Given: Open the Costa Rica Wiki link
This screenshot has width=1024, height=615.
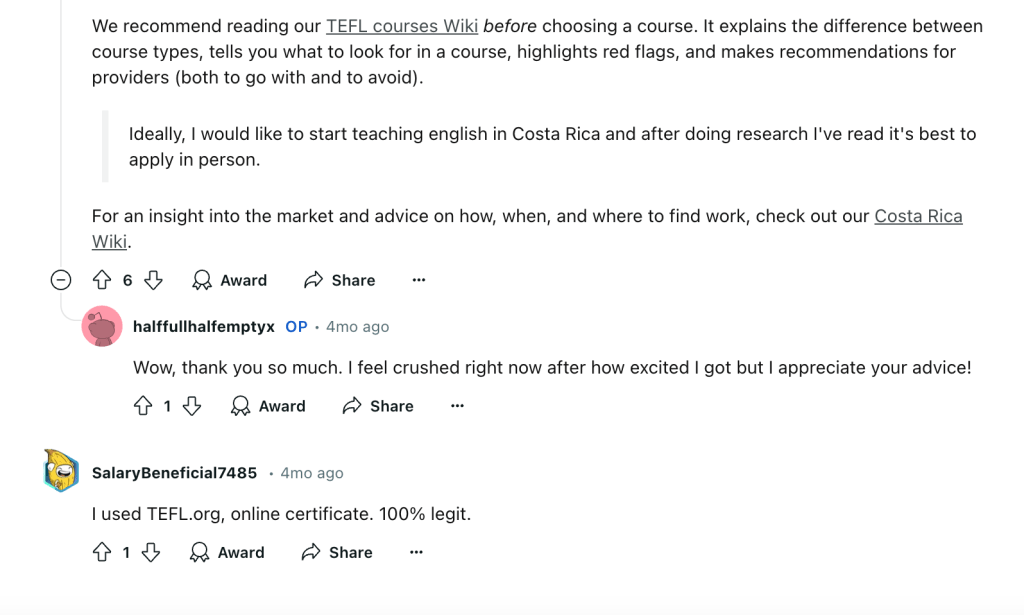Looking at the screenshot, I should pos(918,215).
